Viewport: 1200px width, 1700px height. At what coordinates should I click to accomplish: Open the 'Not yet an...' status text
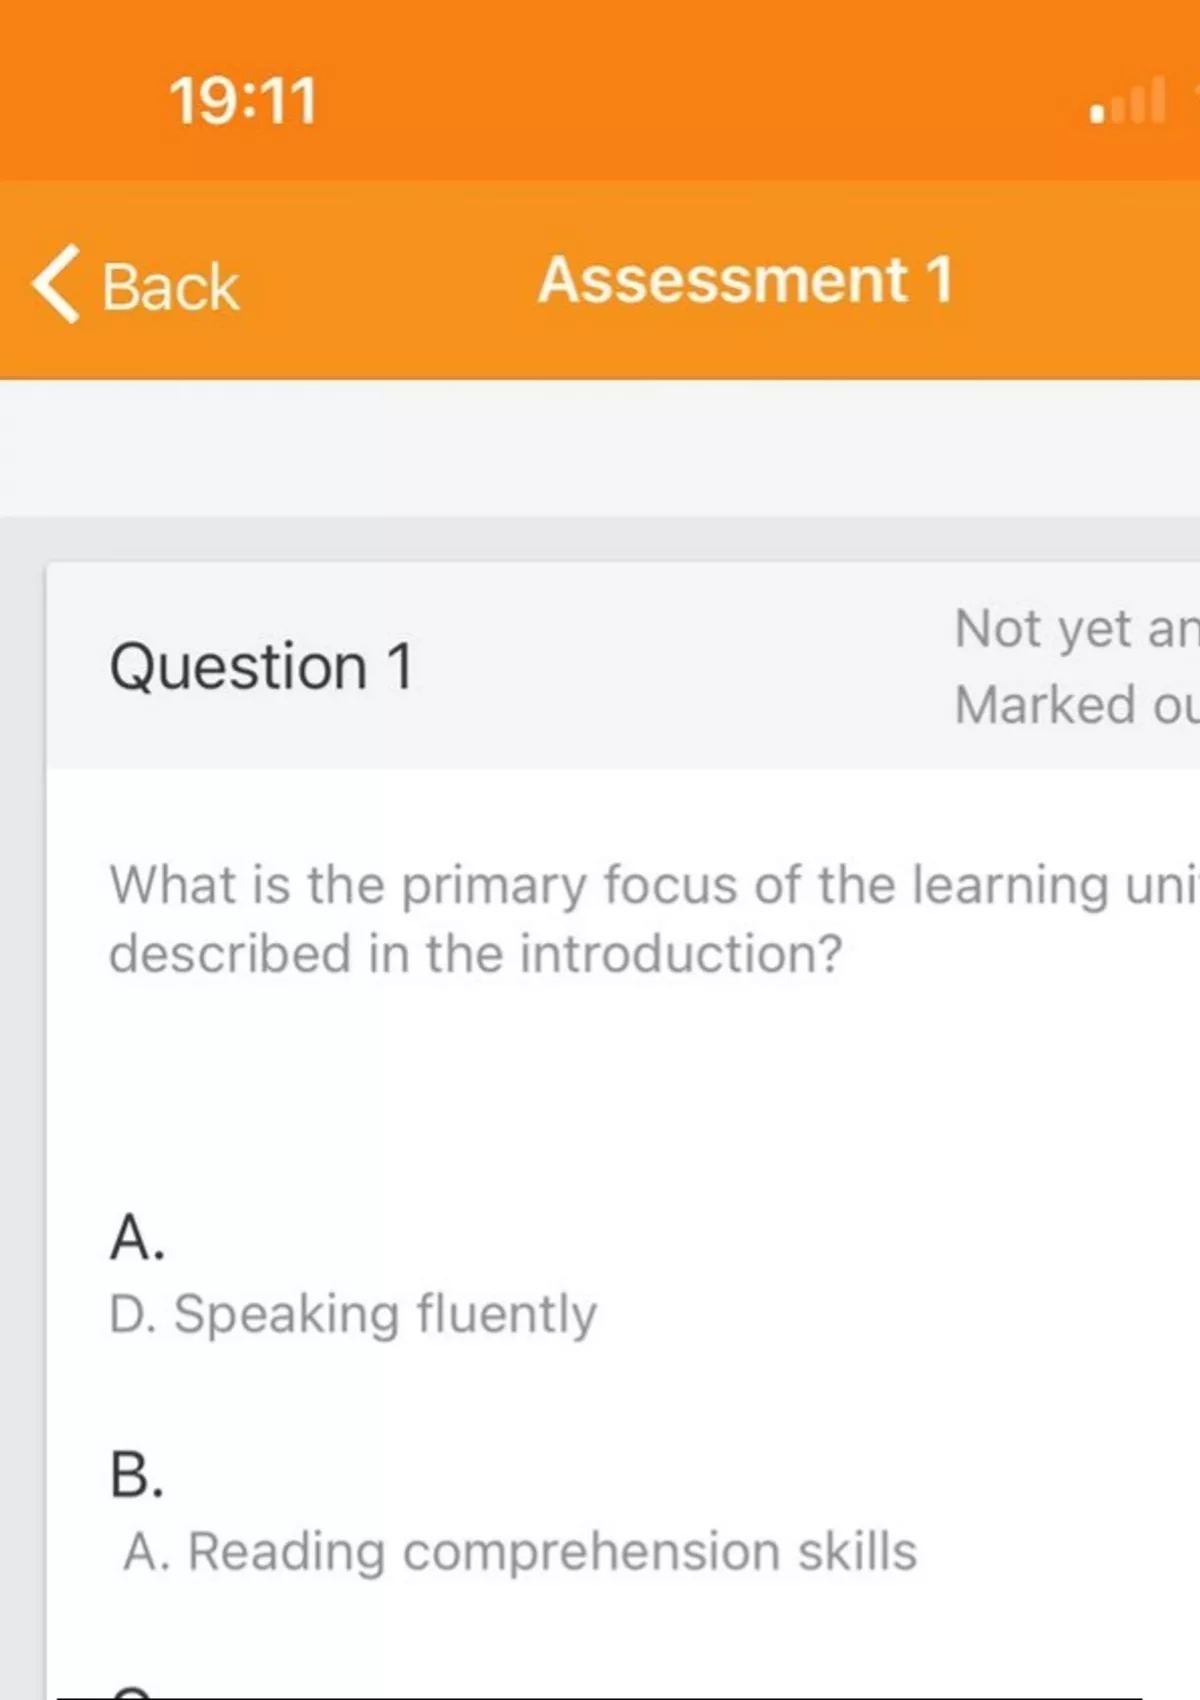(x=1075, y=629)
